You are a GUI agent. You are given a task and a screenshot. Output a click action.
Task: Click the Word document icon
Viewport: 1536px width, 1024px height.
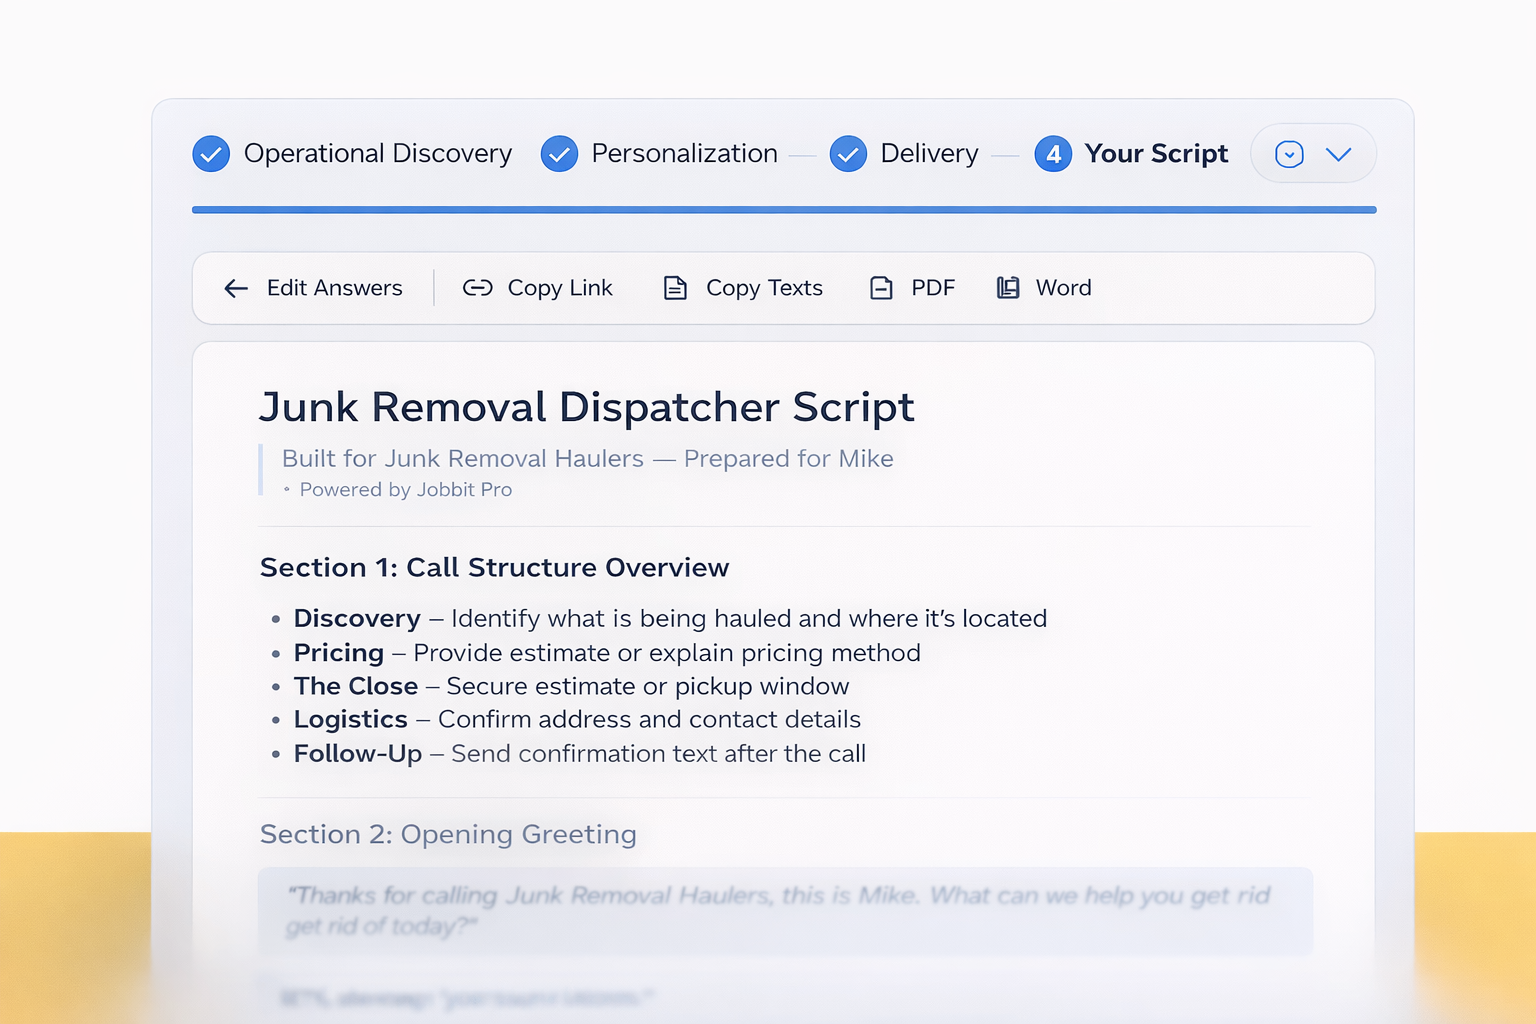(x=1008, y=288)
